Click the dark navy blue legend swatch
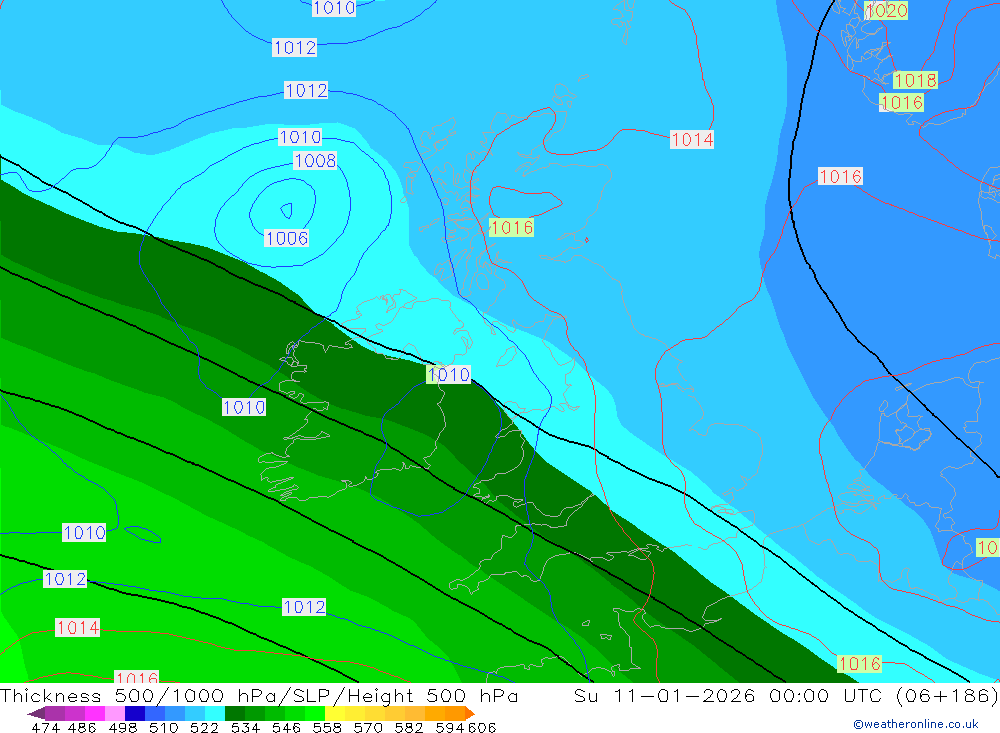The height and width of the screenshot is (733, 1000). click(x=135, y=713)
